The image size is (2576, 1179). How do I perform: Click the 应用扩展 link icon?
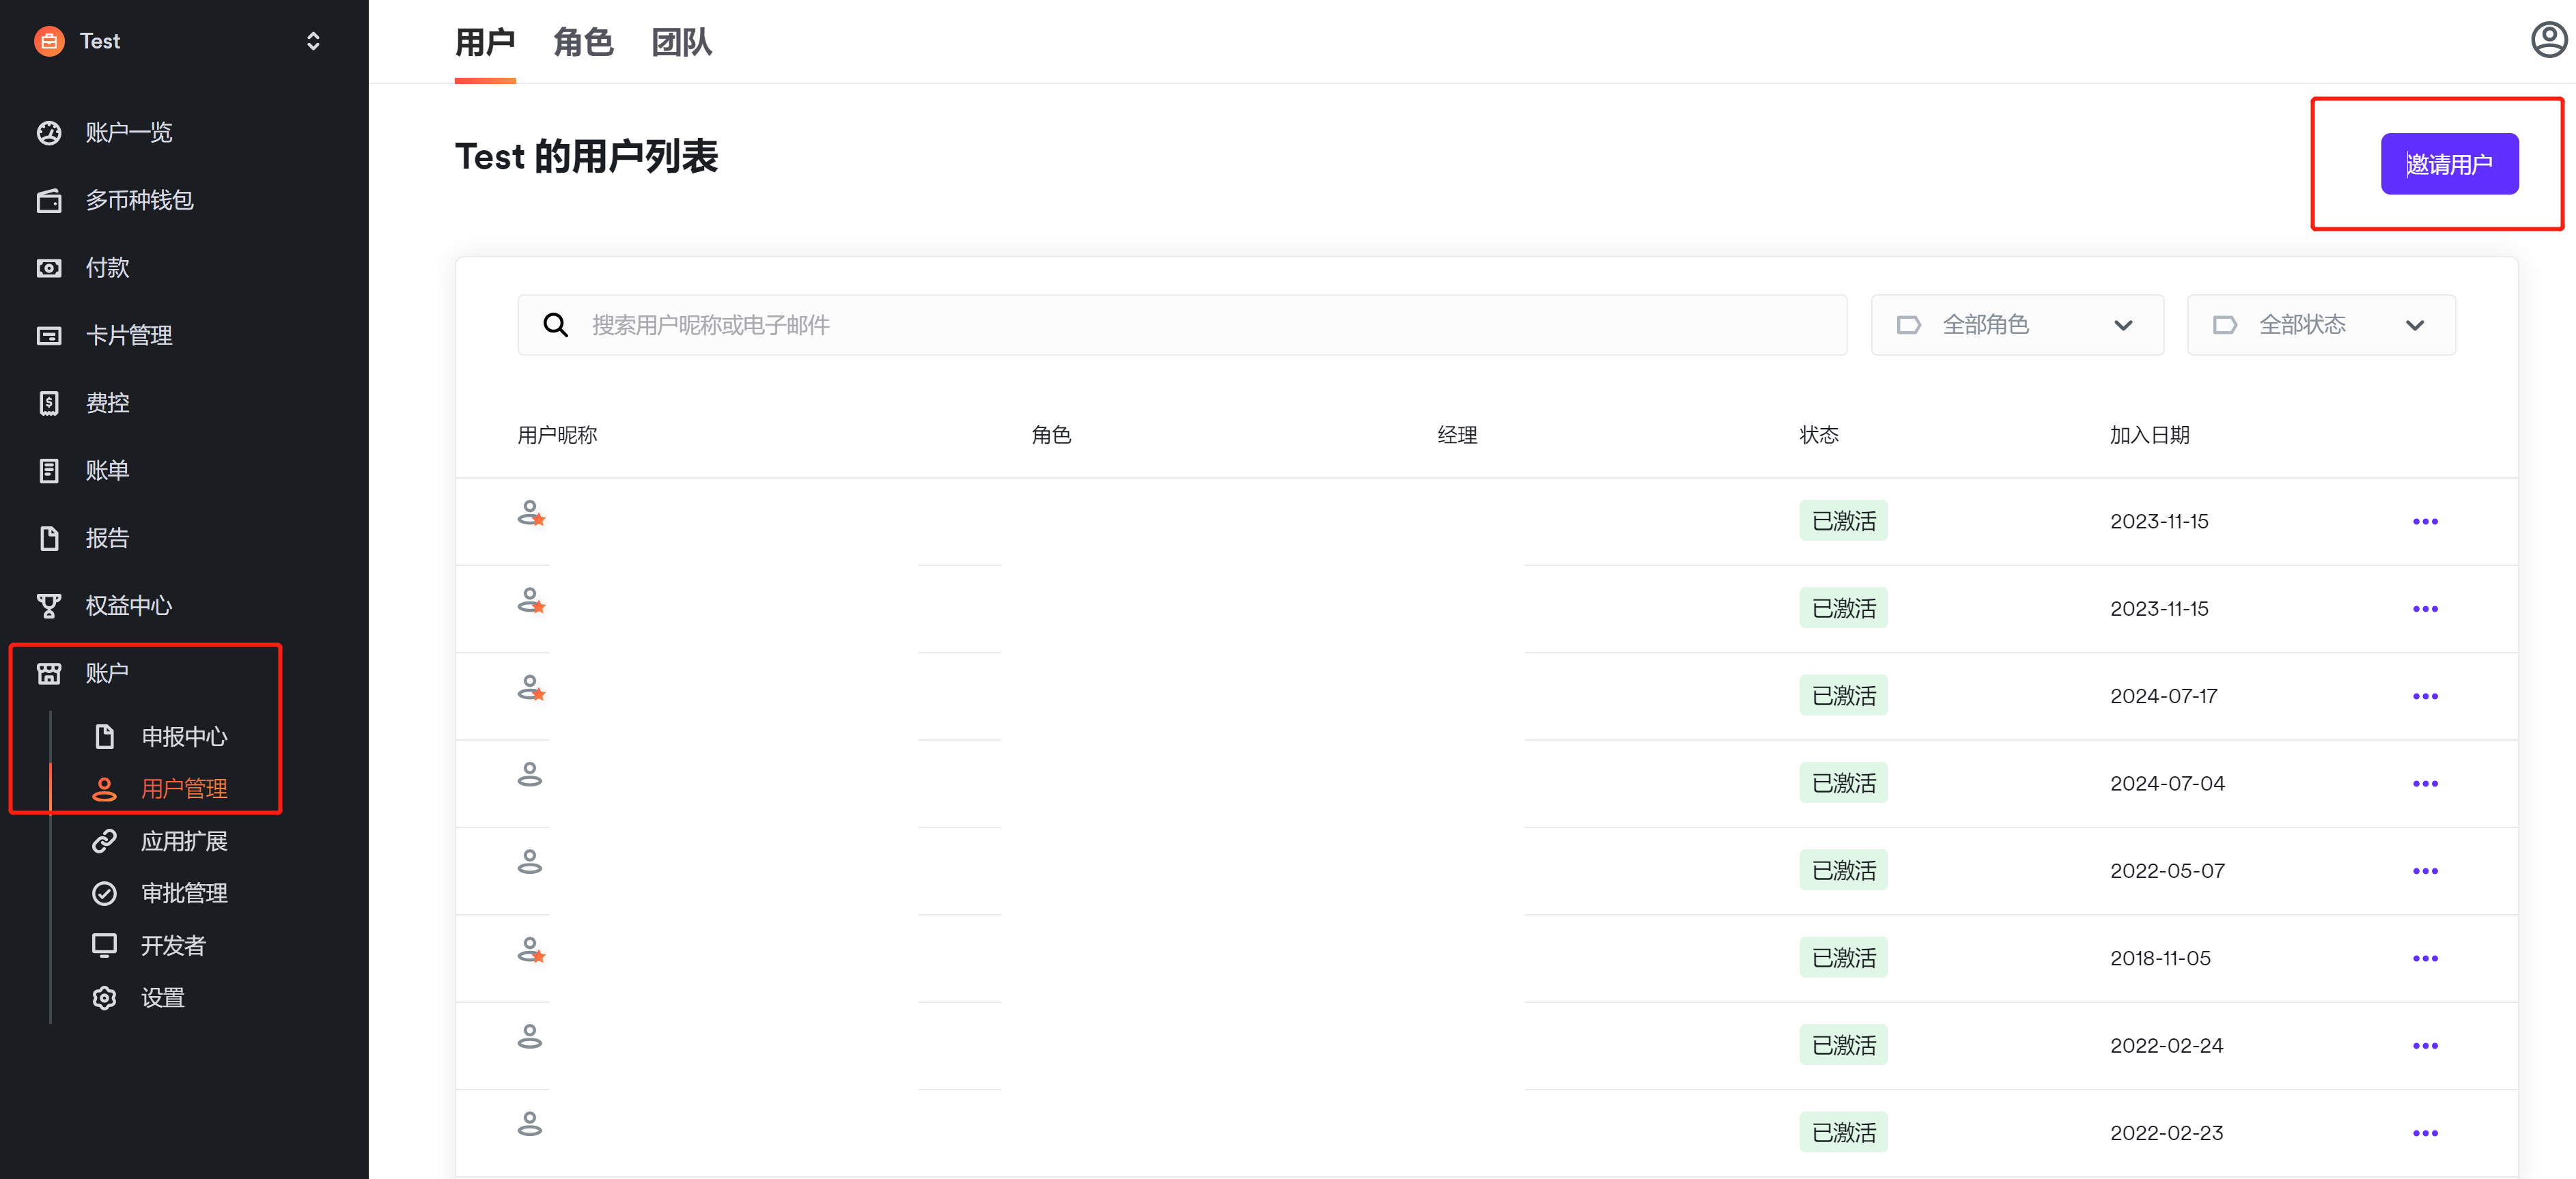[x=104, y=841]
